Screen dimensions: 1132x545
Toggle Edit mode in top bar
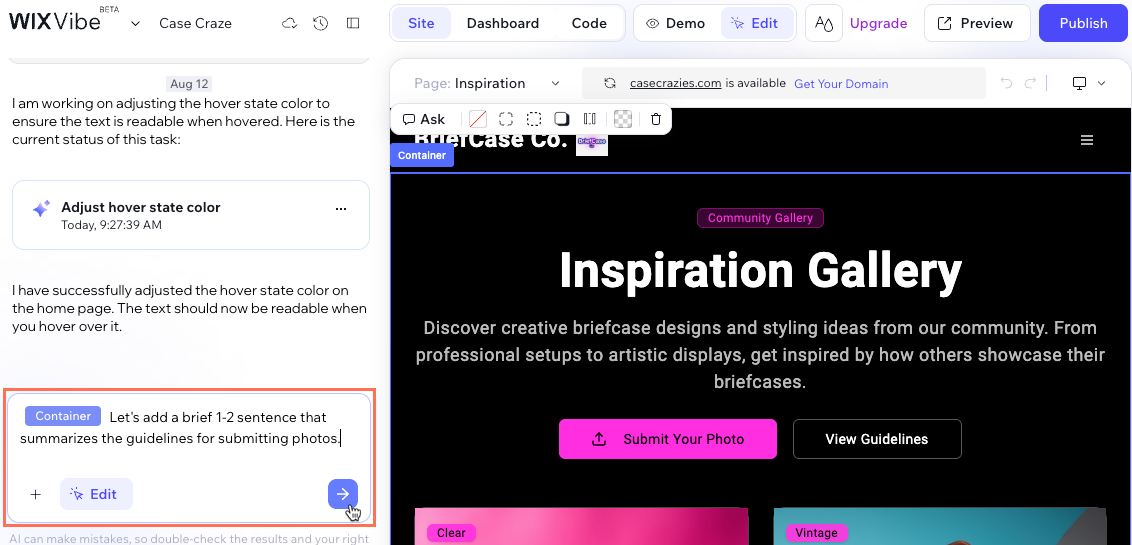click(x=755, y=23)
